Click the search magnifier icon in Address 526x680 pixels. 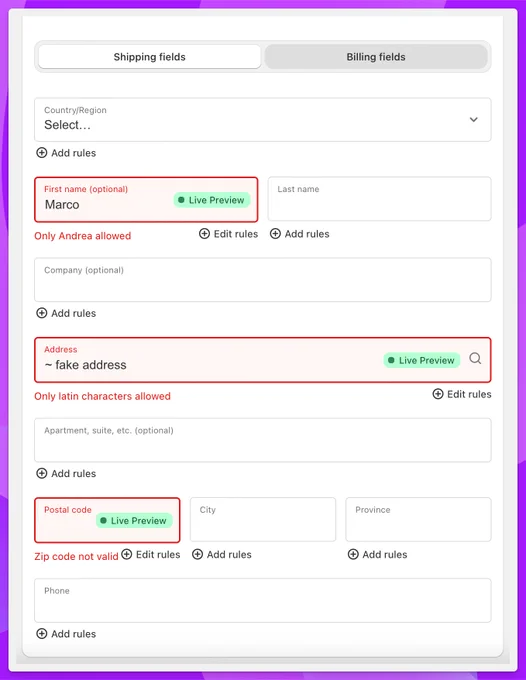[x=475, y=359]
